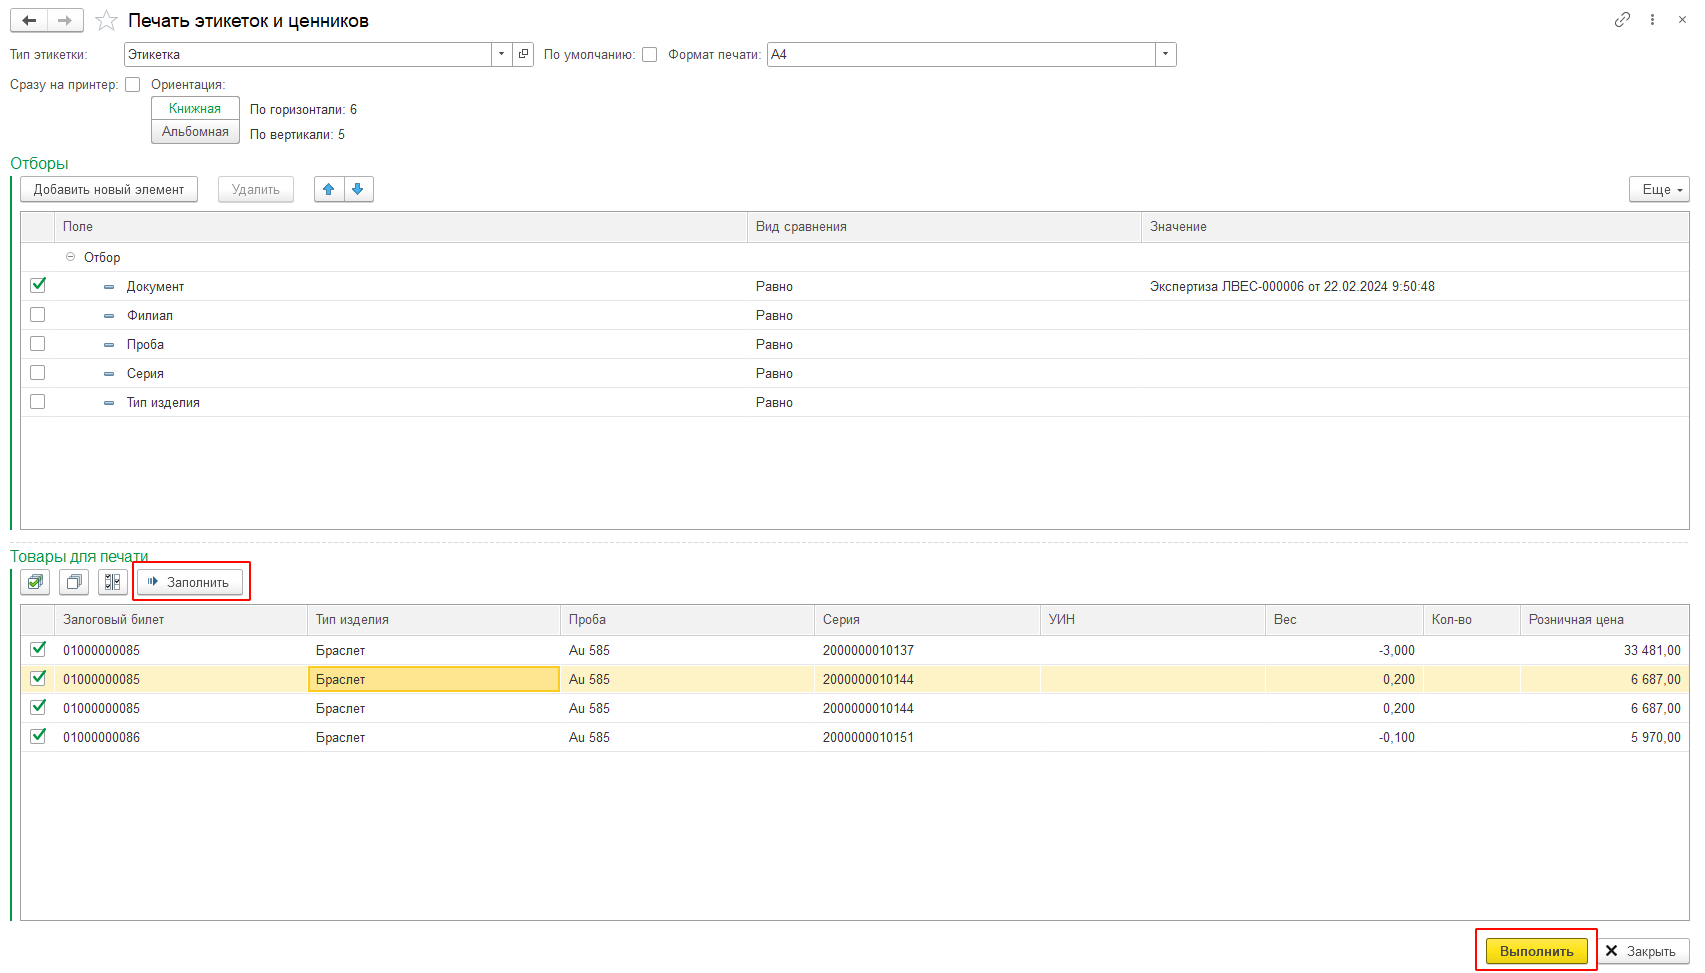Click the price 5 970,00 cell
Screen dimensions: 1705x973
tap(1604, 737)
